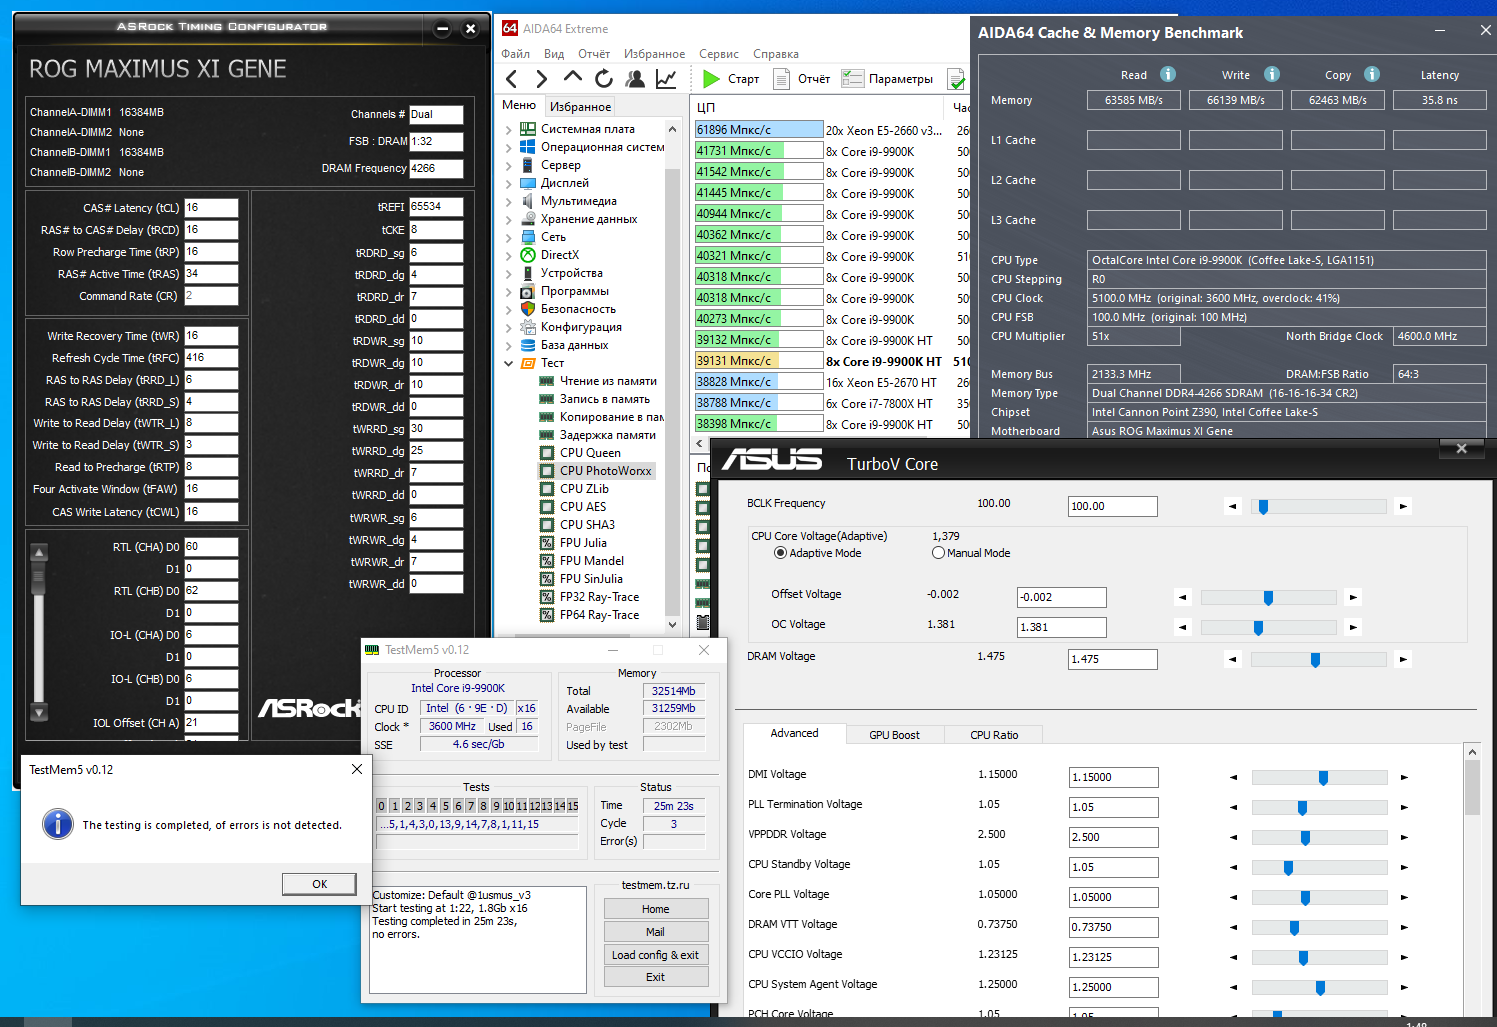Open the Файл menu in AIDA64

516,54
